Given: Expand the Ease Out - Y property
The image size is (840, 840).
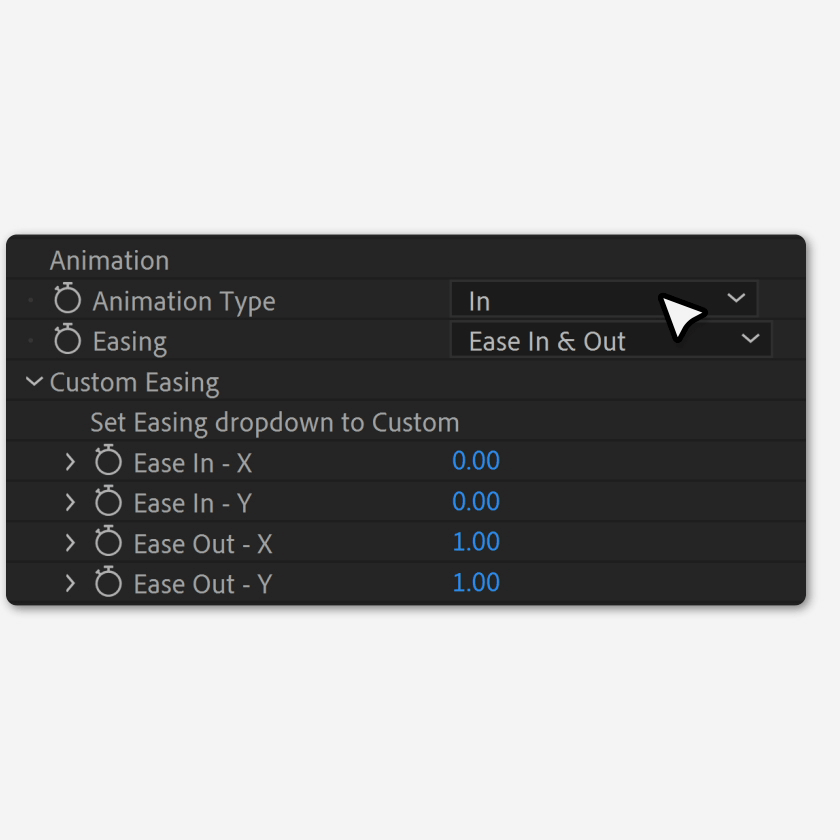Looking at the screenshot, I should click(x=70, y=583).
